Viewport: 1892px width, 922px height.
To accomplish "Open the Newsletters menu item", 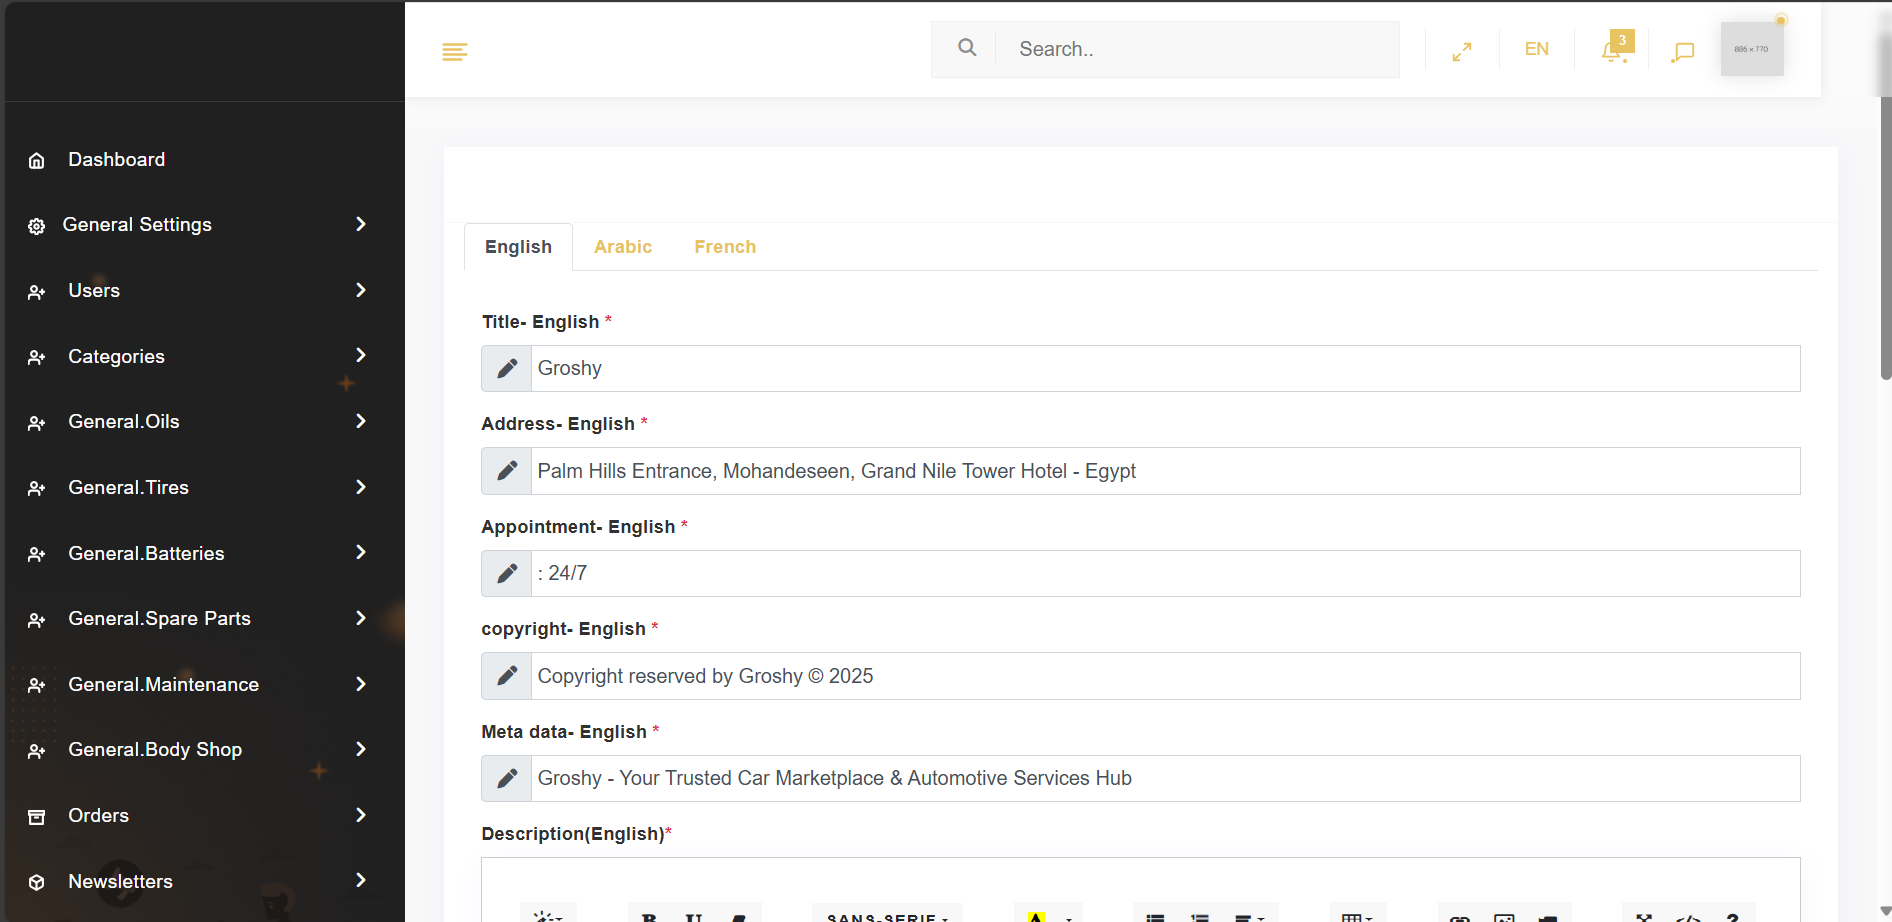I will (200, 882).
